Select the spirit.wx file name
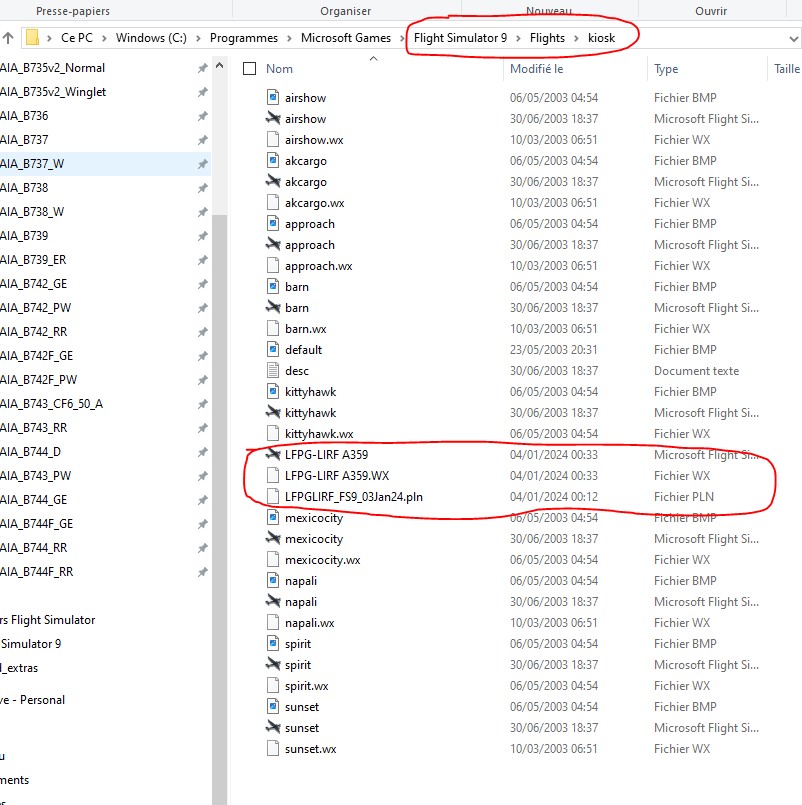Screen dimensions: 802x805 coord(307,686)
